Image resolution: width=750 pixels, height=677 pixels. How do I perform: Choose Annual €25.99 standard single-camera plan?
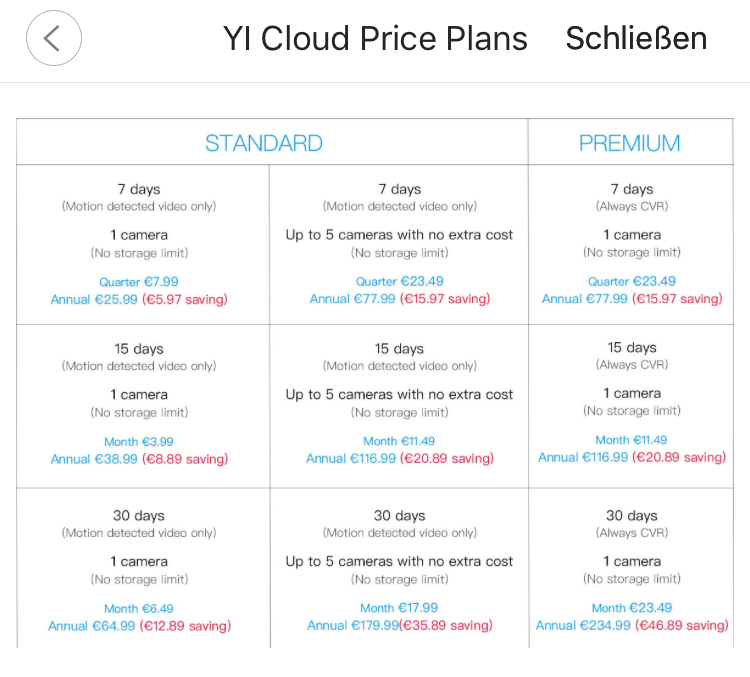[x=94, y=300]
